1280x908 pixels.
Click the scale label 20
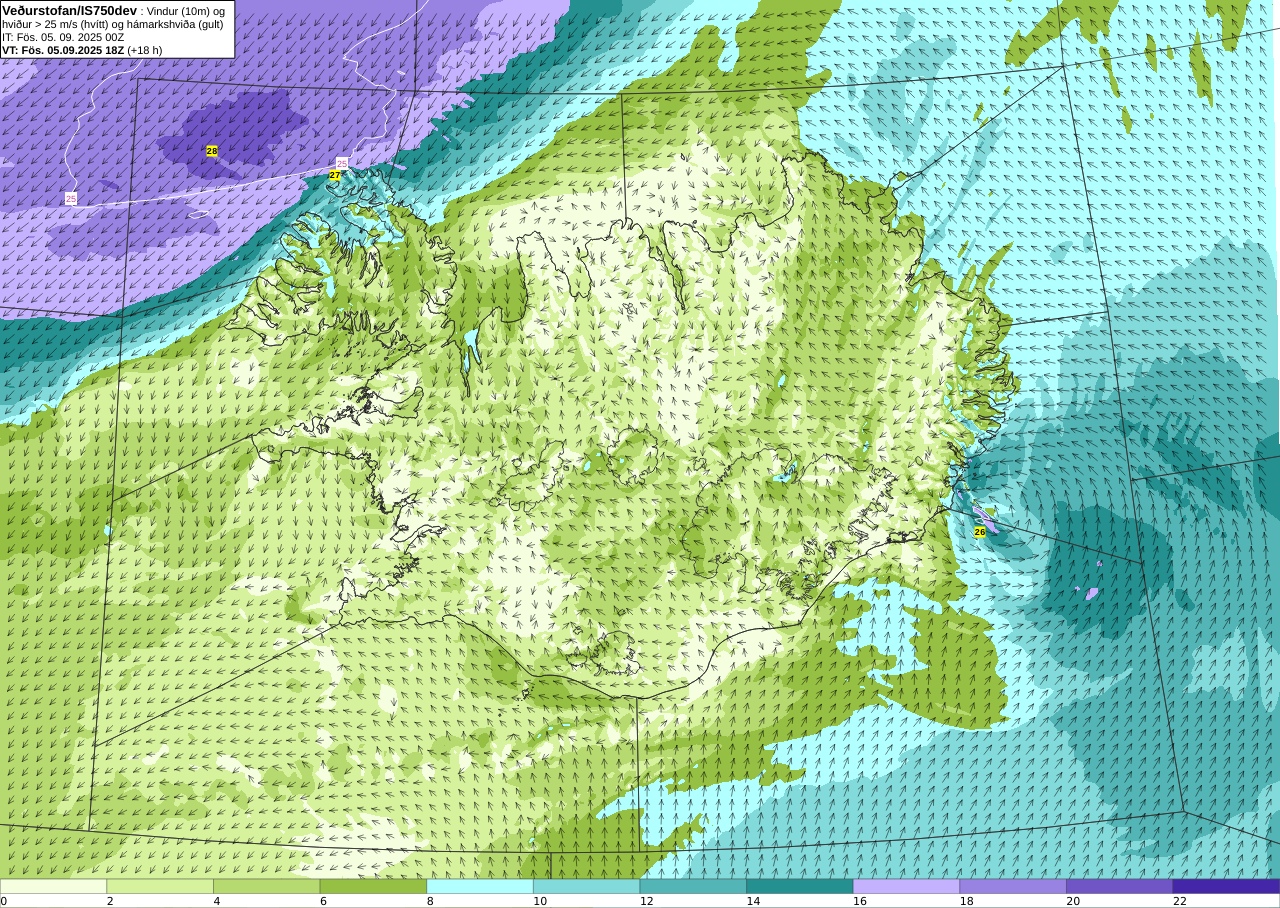click(1073, 901)
